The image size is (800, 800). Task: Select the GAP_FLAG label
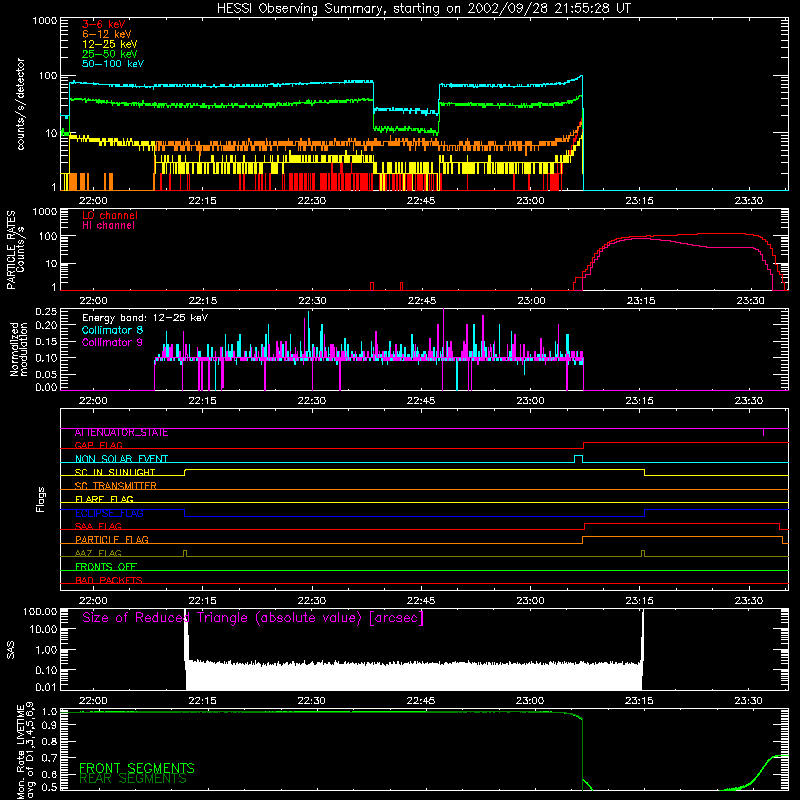[x=98, y=445]
